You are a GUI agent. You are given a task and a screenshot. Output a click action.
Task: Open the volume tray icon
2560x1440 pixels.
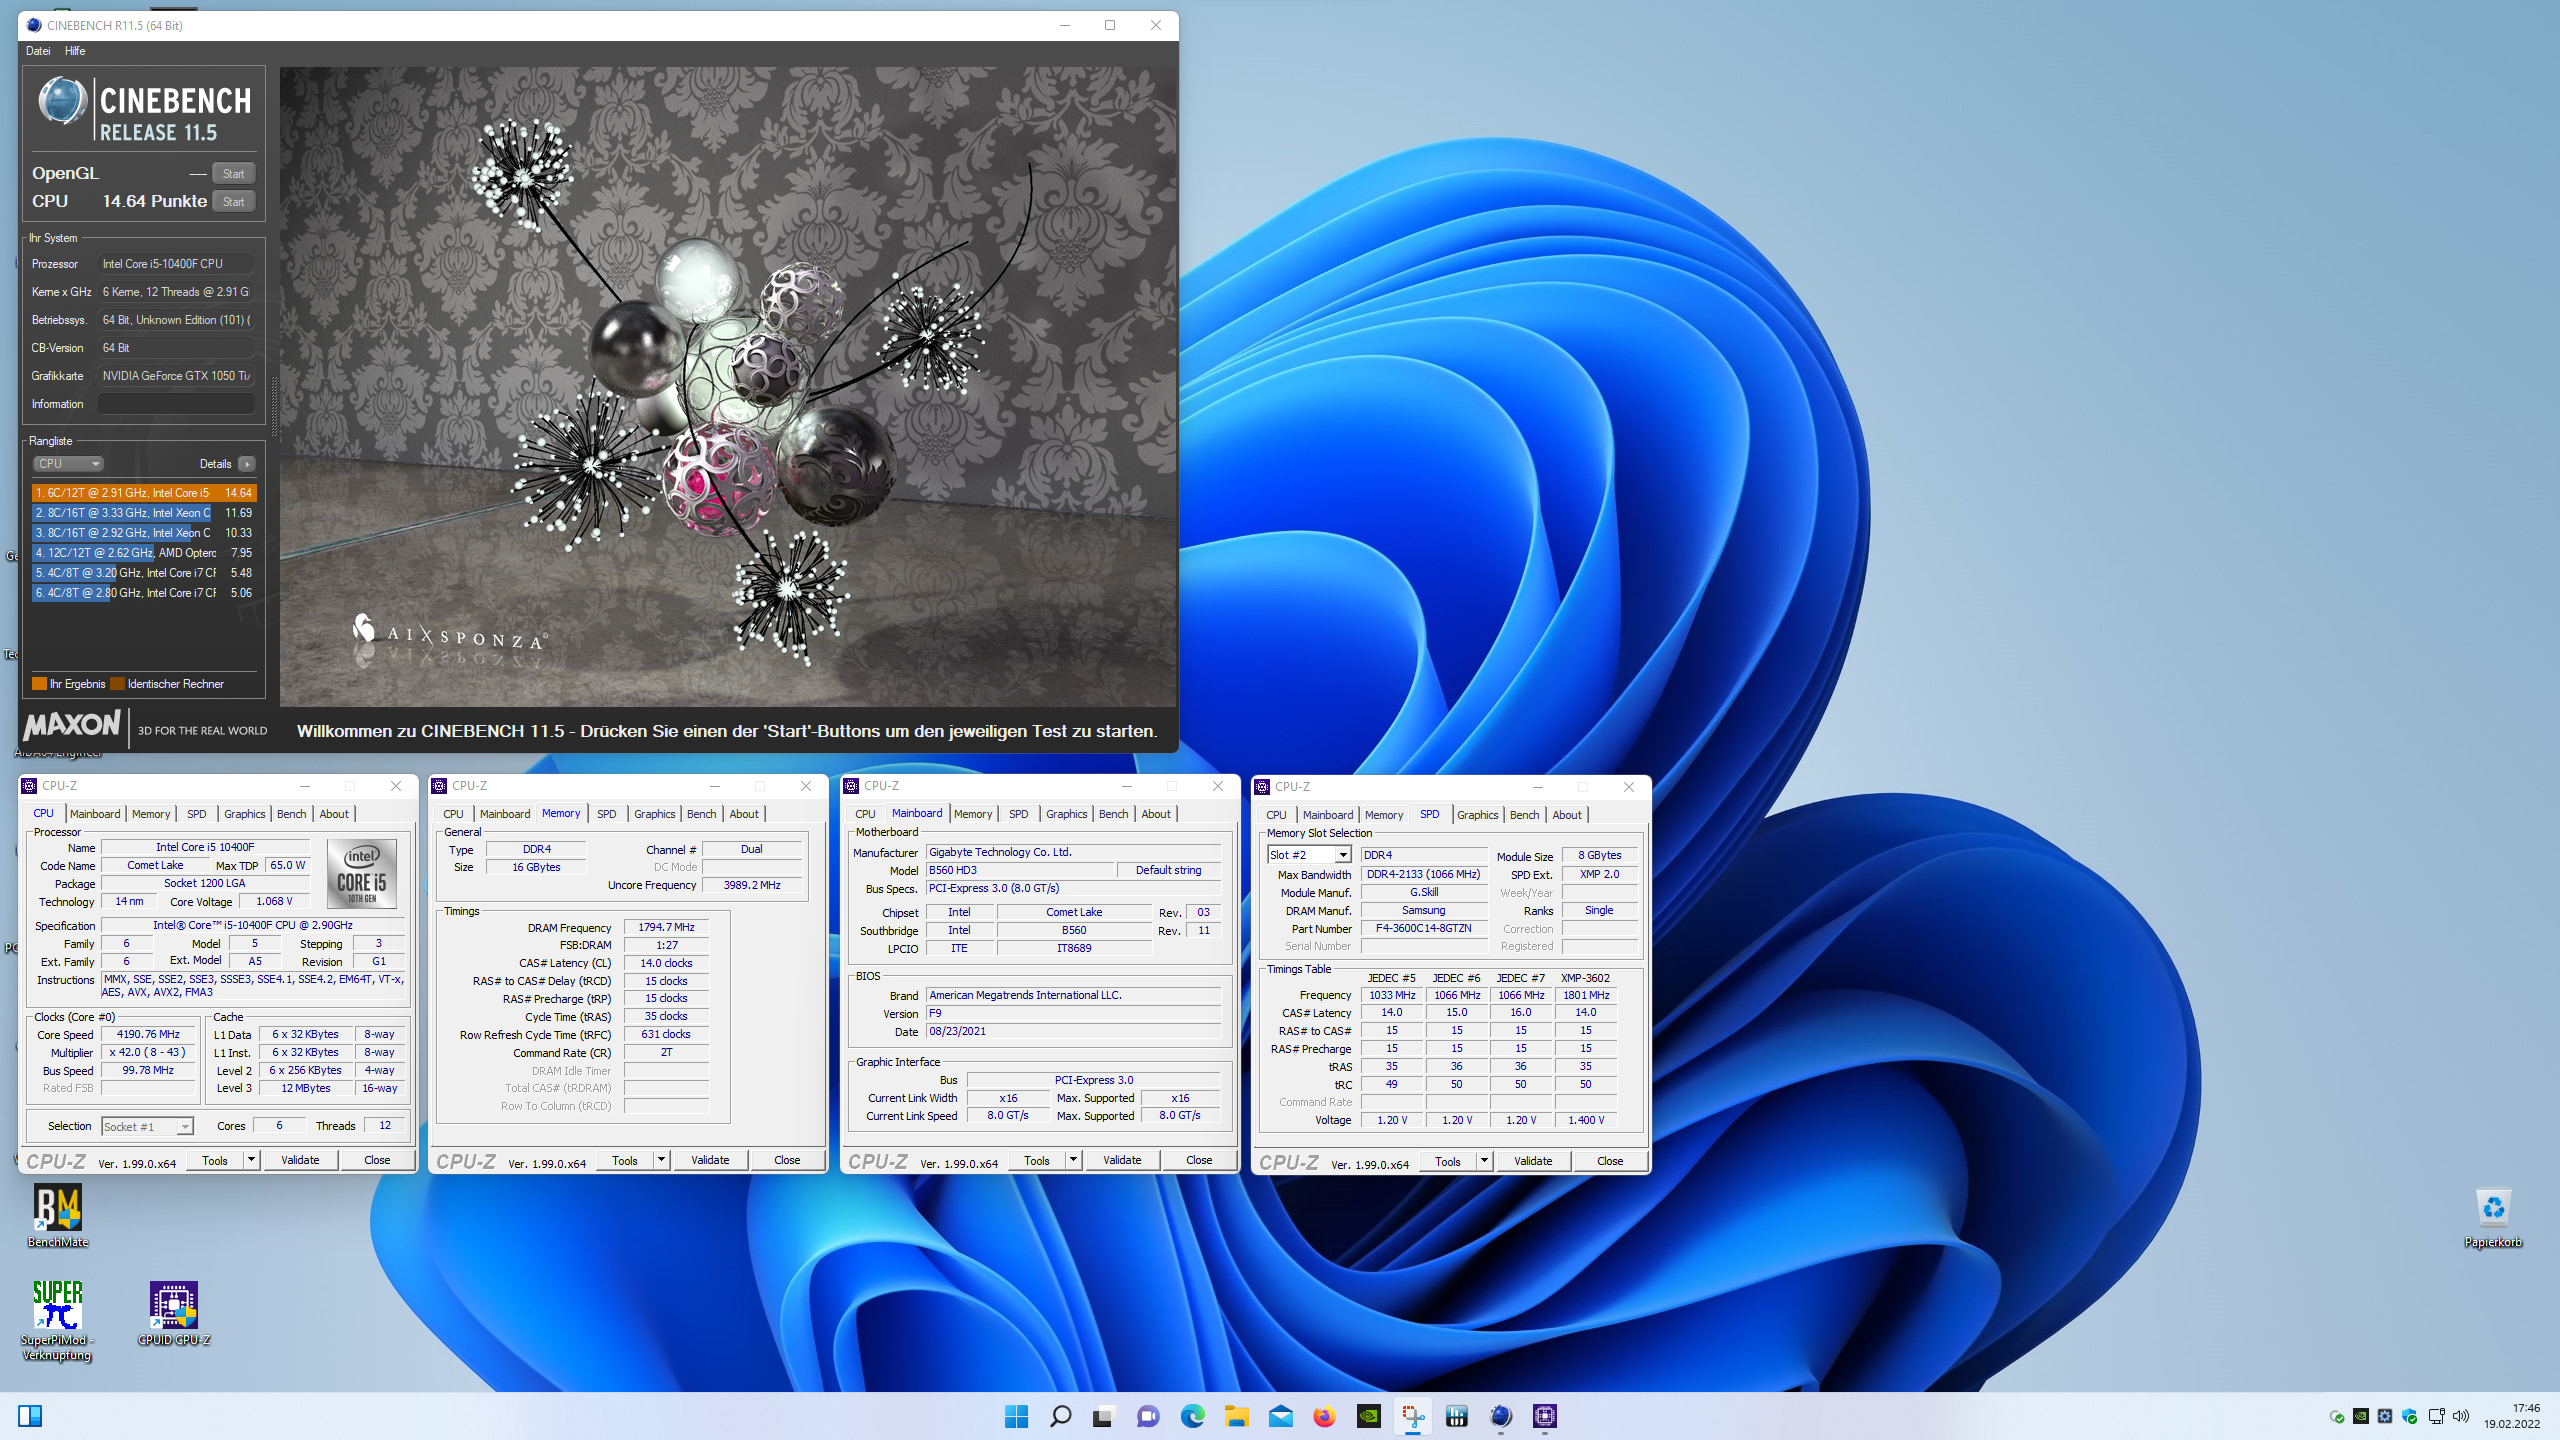[2461, 1416]
